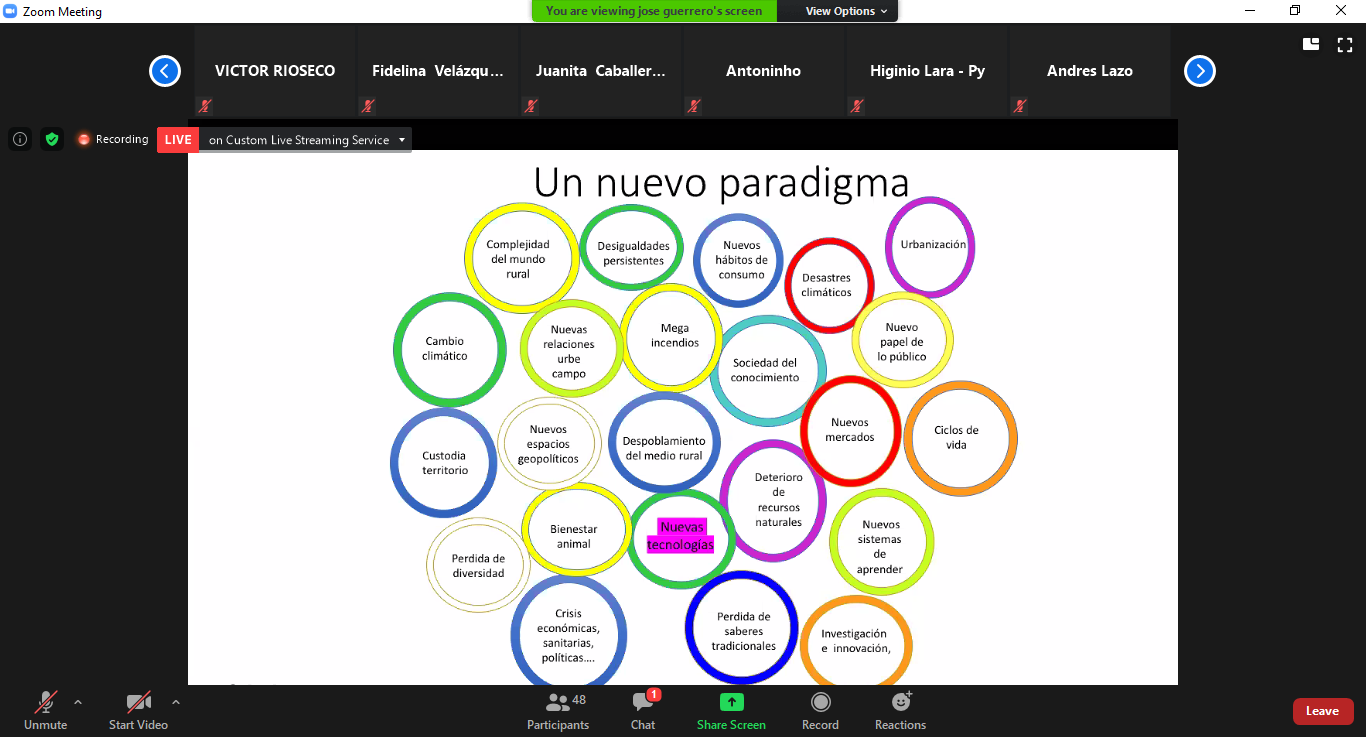
Task: Unmute the microphone
Action: pyautogui.click(x=45, y=709)
